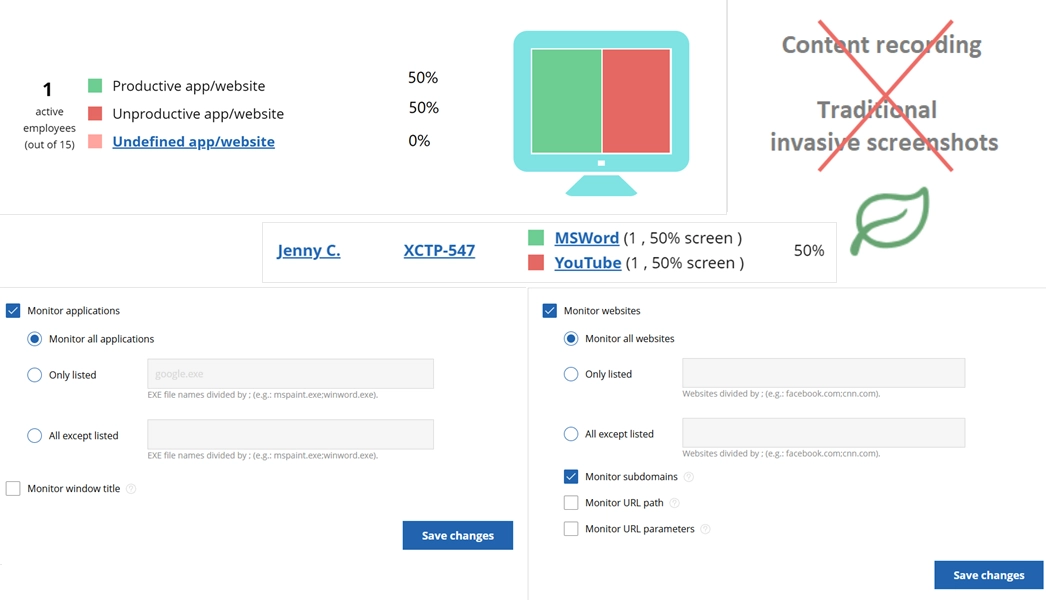
Task: Enable the Monitor window title checkbox
Action: coord(13,489)
